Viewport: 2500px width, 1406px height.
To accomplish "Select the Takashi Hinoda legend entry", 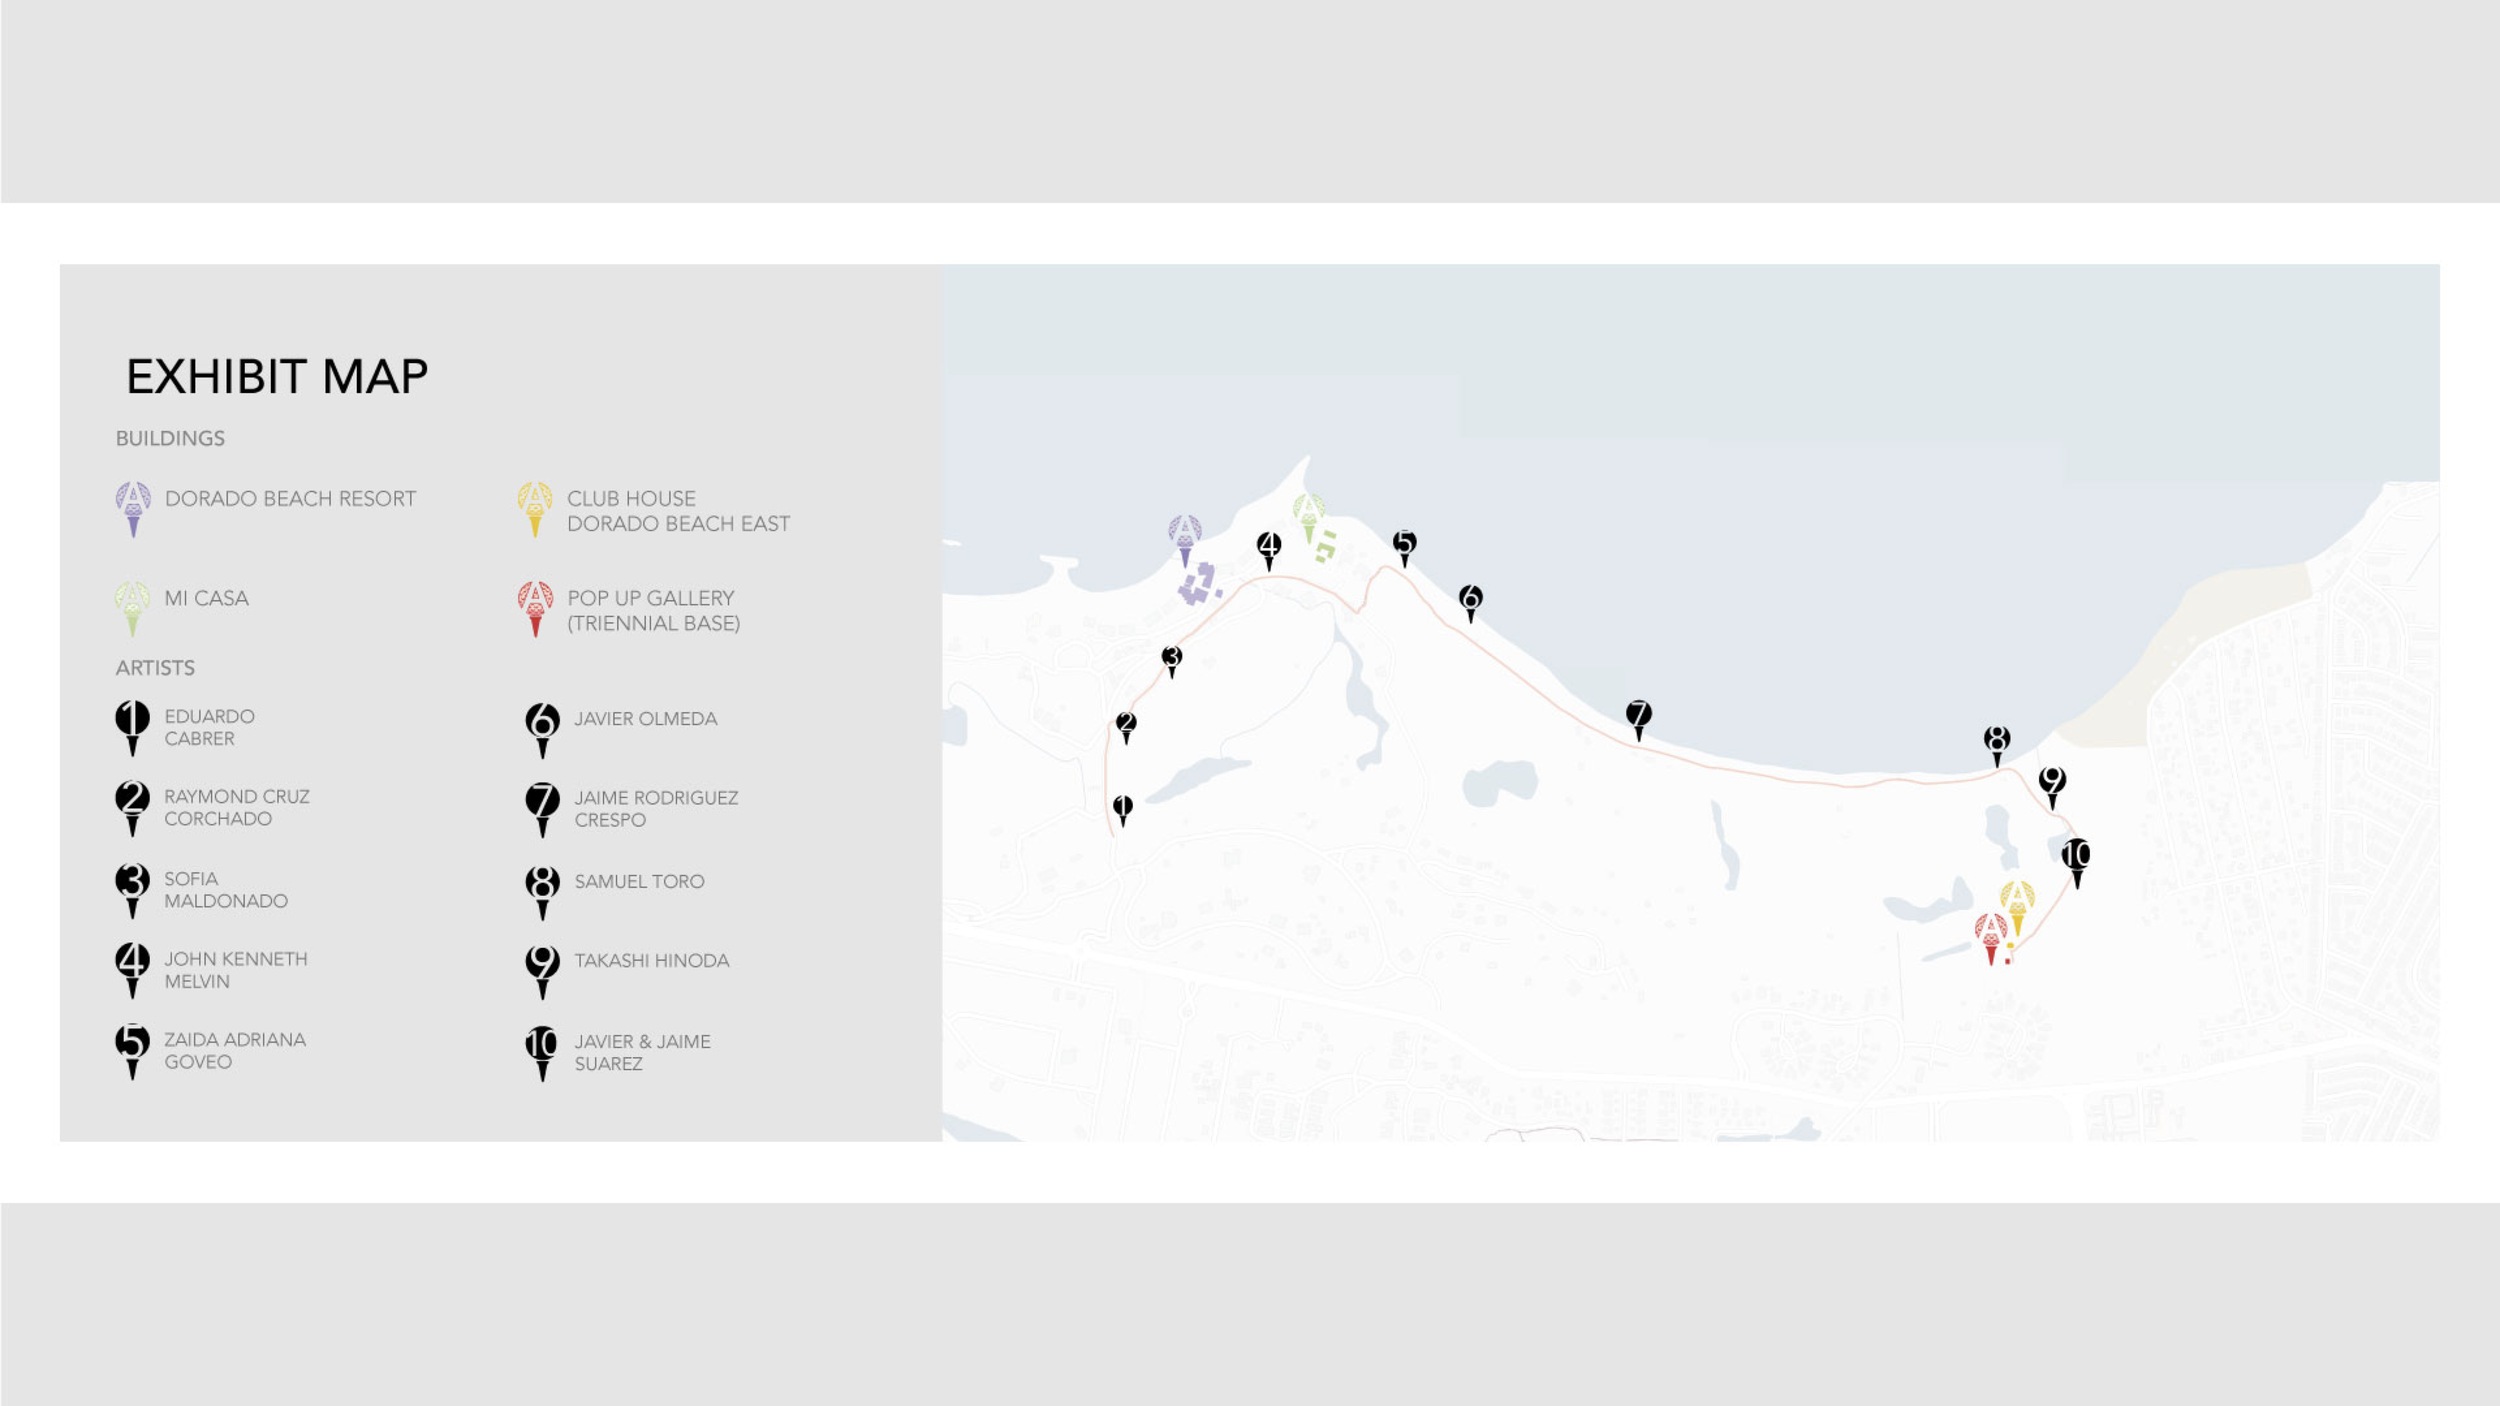I will 651,960.
